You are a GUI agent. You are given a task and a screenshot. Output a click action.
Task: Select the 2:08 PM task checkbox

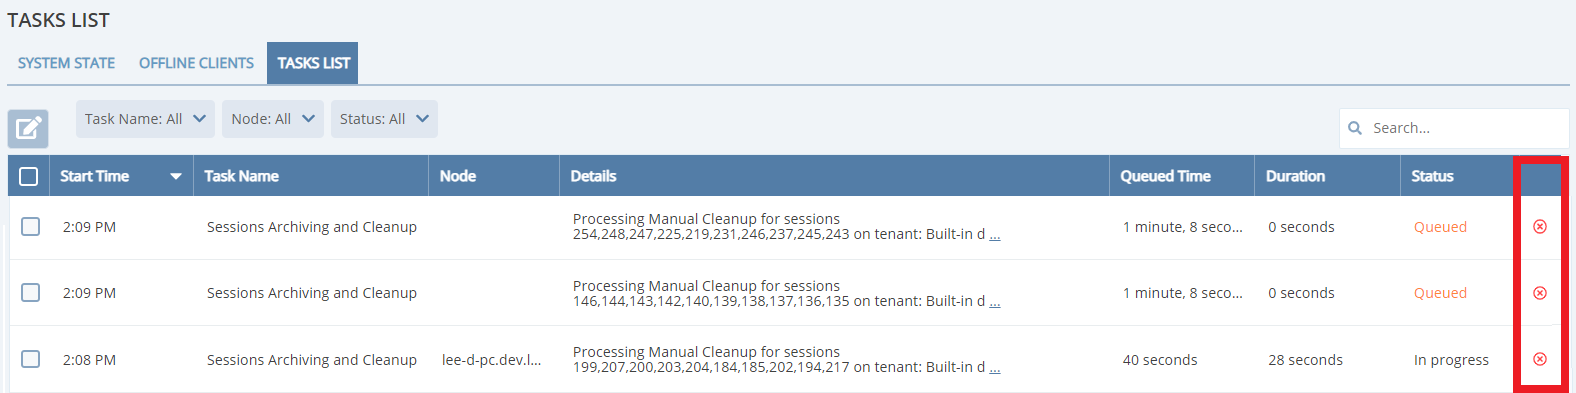(x=31, y=359)
